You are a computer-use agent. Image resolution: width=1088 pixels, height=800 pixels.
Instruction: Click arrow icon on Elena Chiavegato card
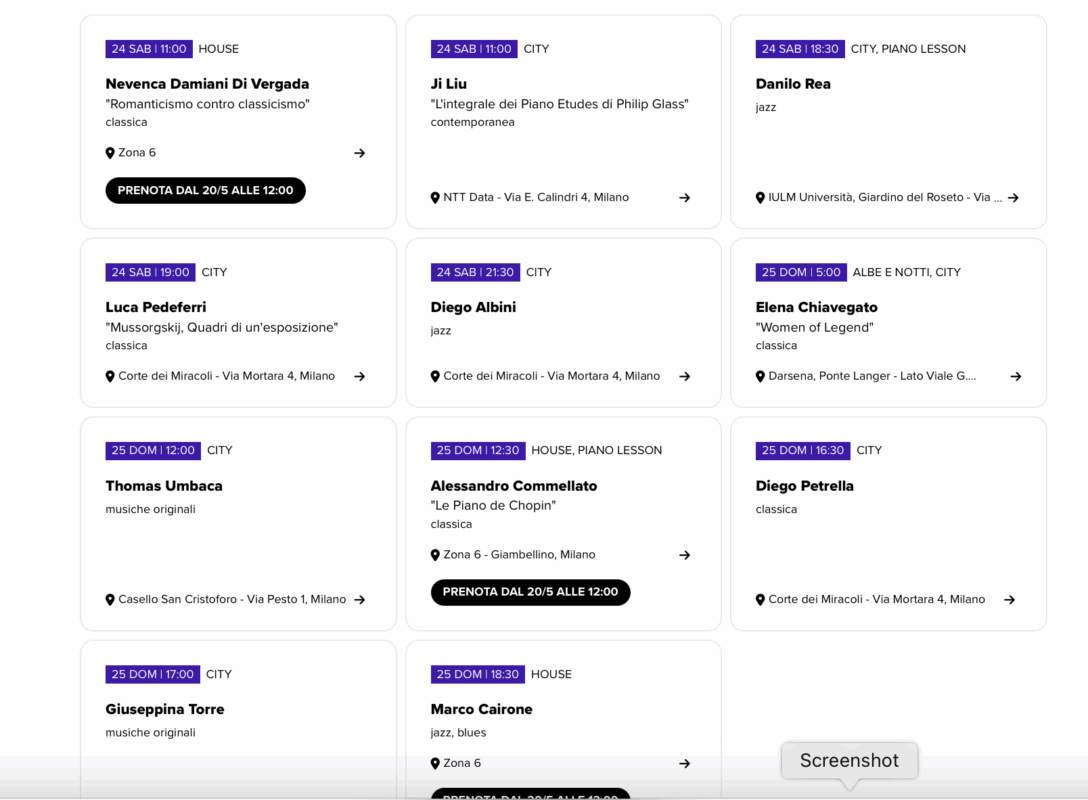(x=1015, y=377)
